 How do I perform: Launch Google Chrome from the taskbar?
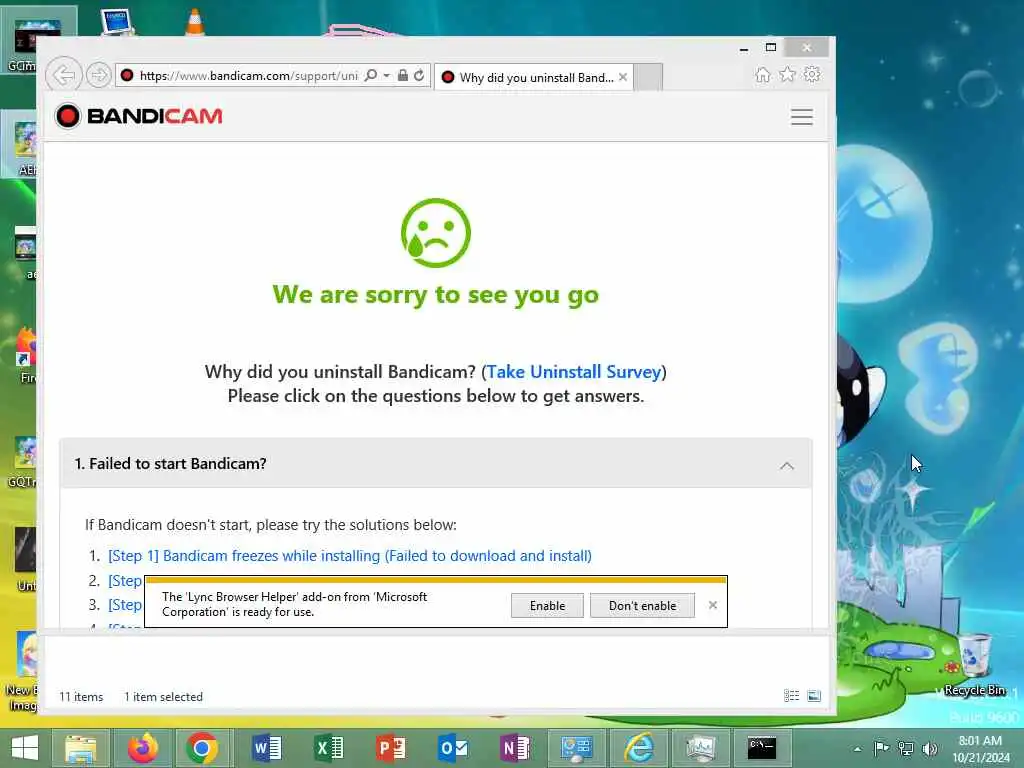[x=202, y=748]
